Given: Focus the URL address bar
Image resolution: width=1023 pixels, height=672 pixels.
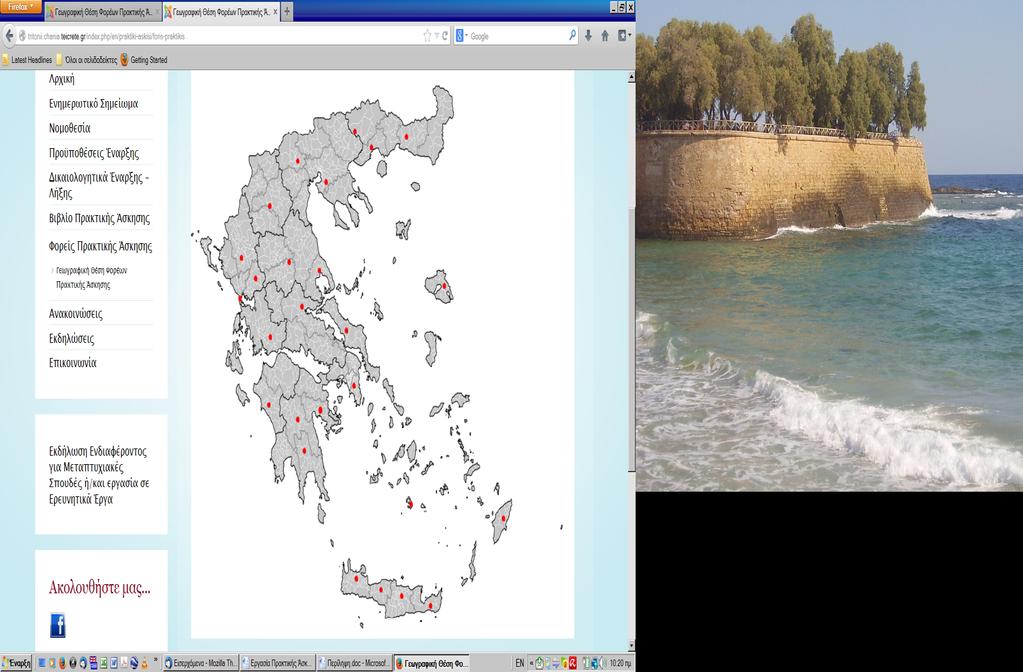Looking at the screenshot, I should pyautogui.click(x=222, y=37).
